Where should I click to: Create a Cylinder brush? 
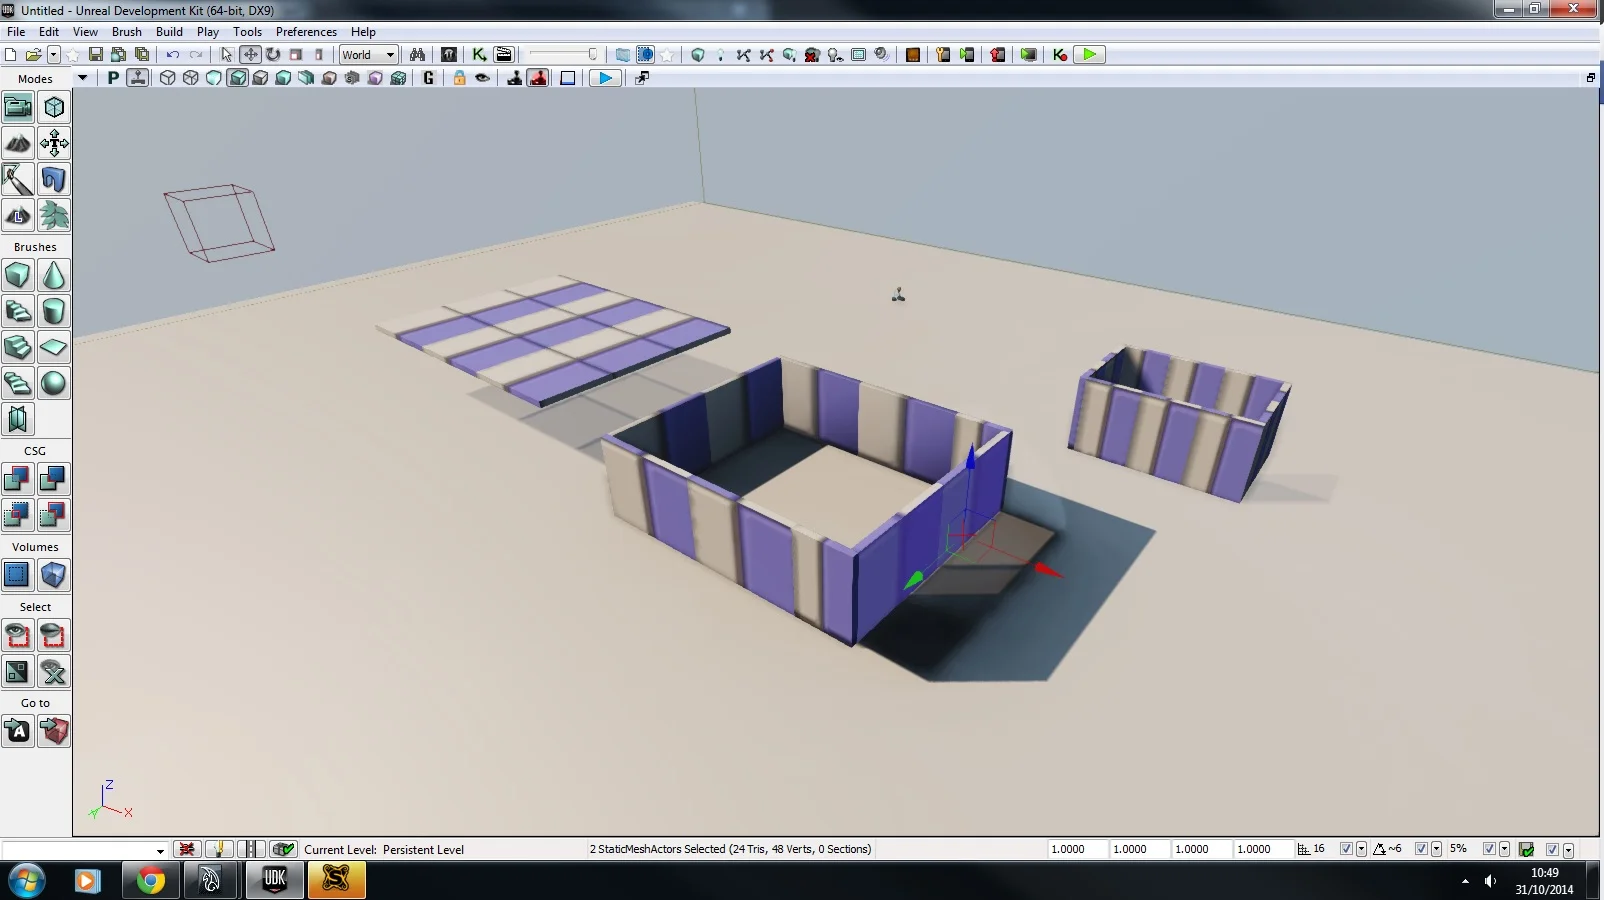click(x=54, y=311)
